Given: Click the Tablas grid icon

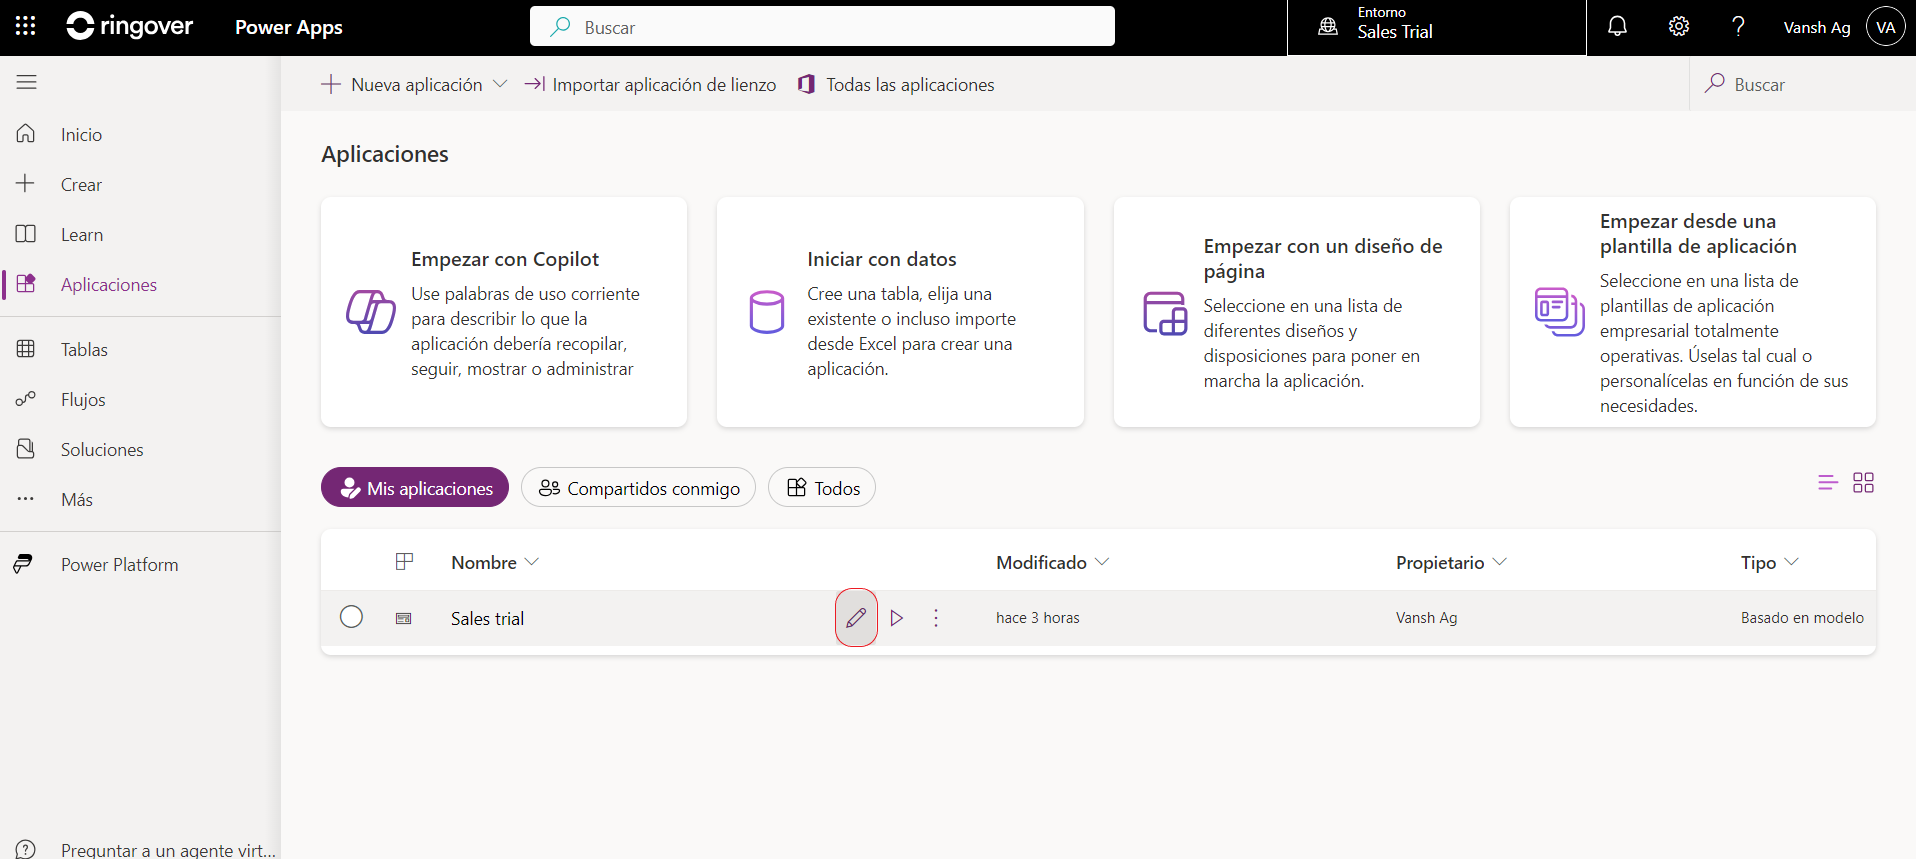Looking at the screenshot, I should (x=26, y=349).
